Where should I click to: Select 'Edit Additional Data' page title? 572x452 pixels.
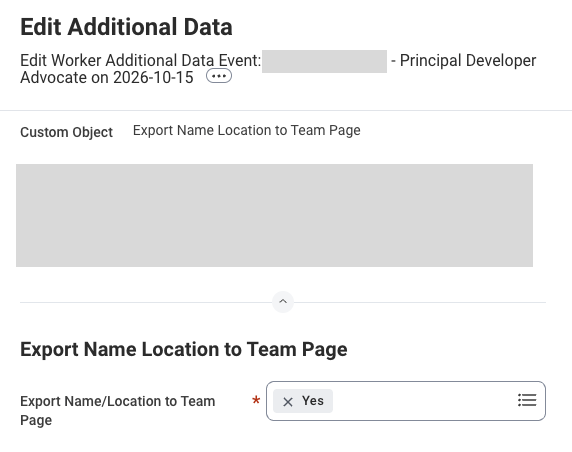(x=126, y=27)
